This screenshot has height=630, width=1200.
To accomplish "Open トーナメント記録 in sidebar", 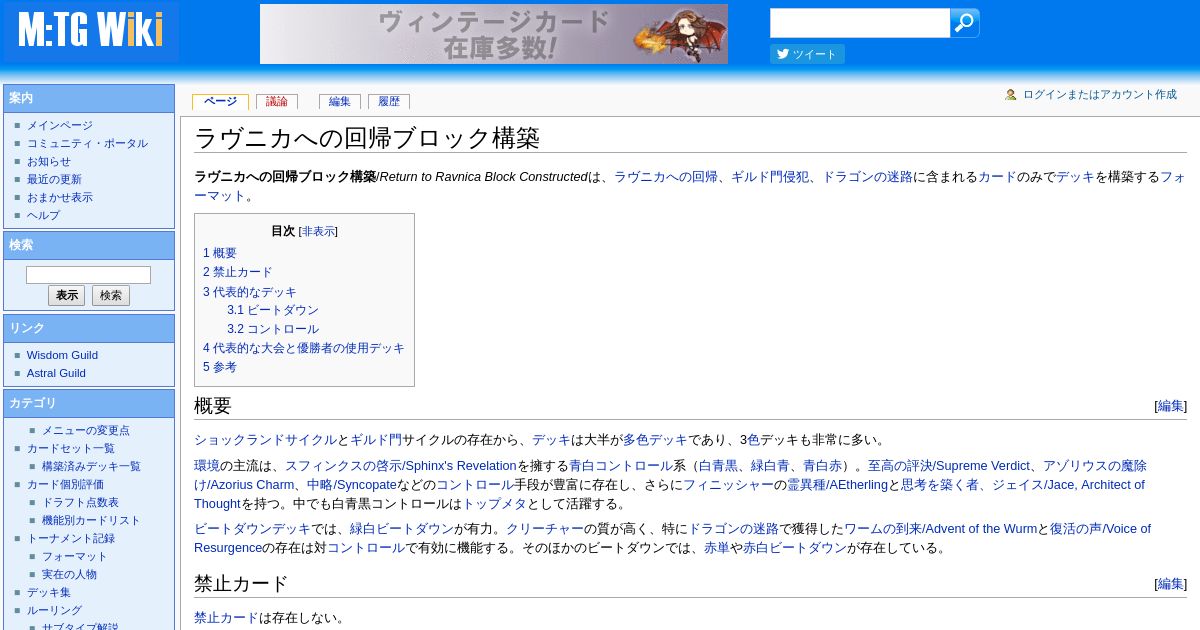I will 71,539.
